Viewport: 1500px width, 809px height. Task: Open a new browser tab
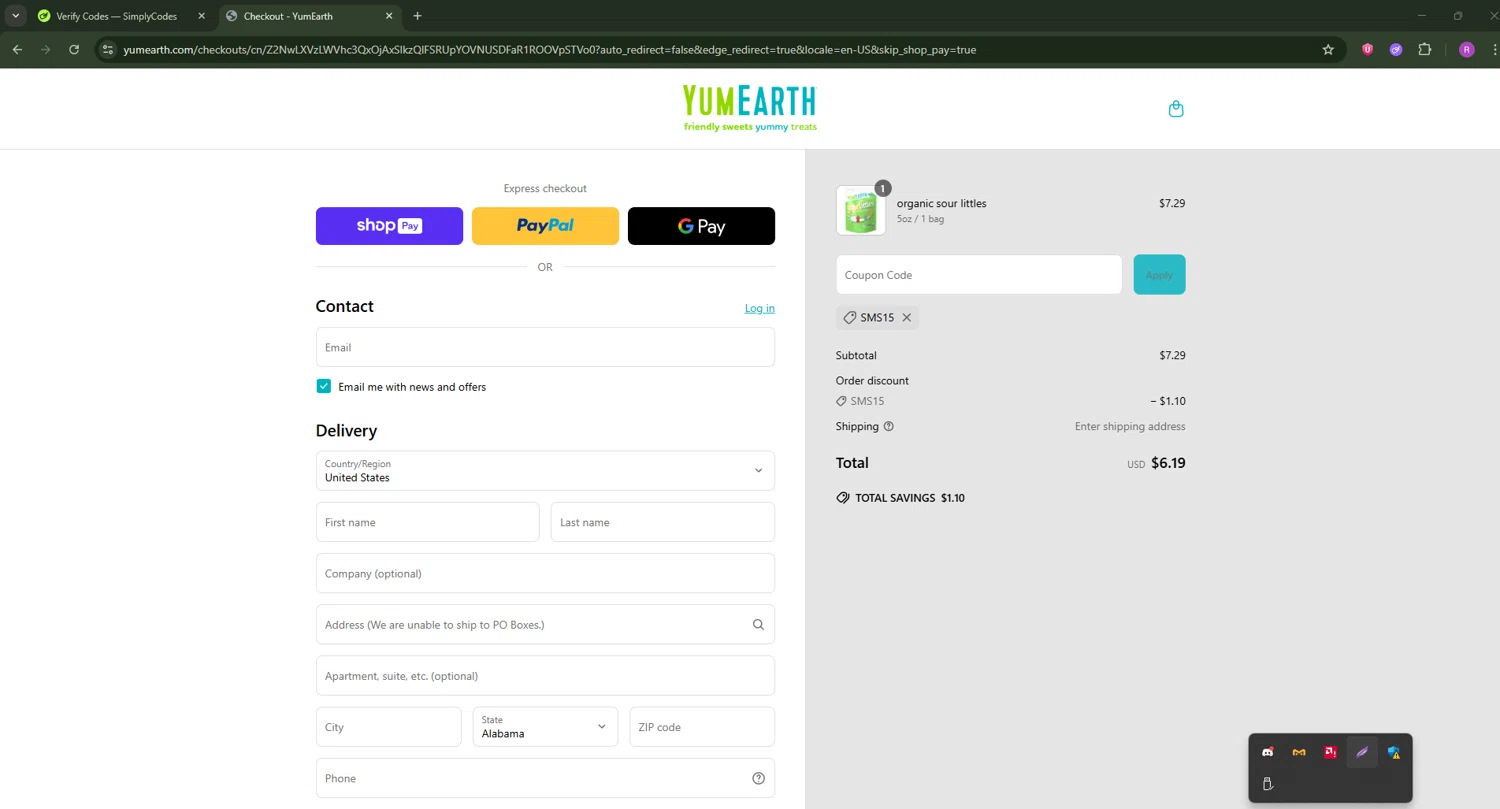tap(417, 16)
